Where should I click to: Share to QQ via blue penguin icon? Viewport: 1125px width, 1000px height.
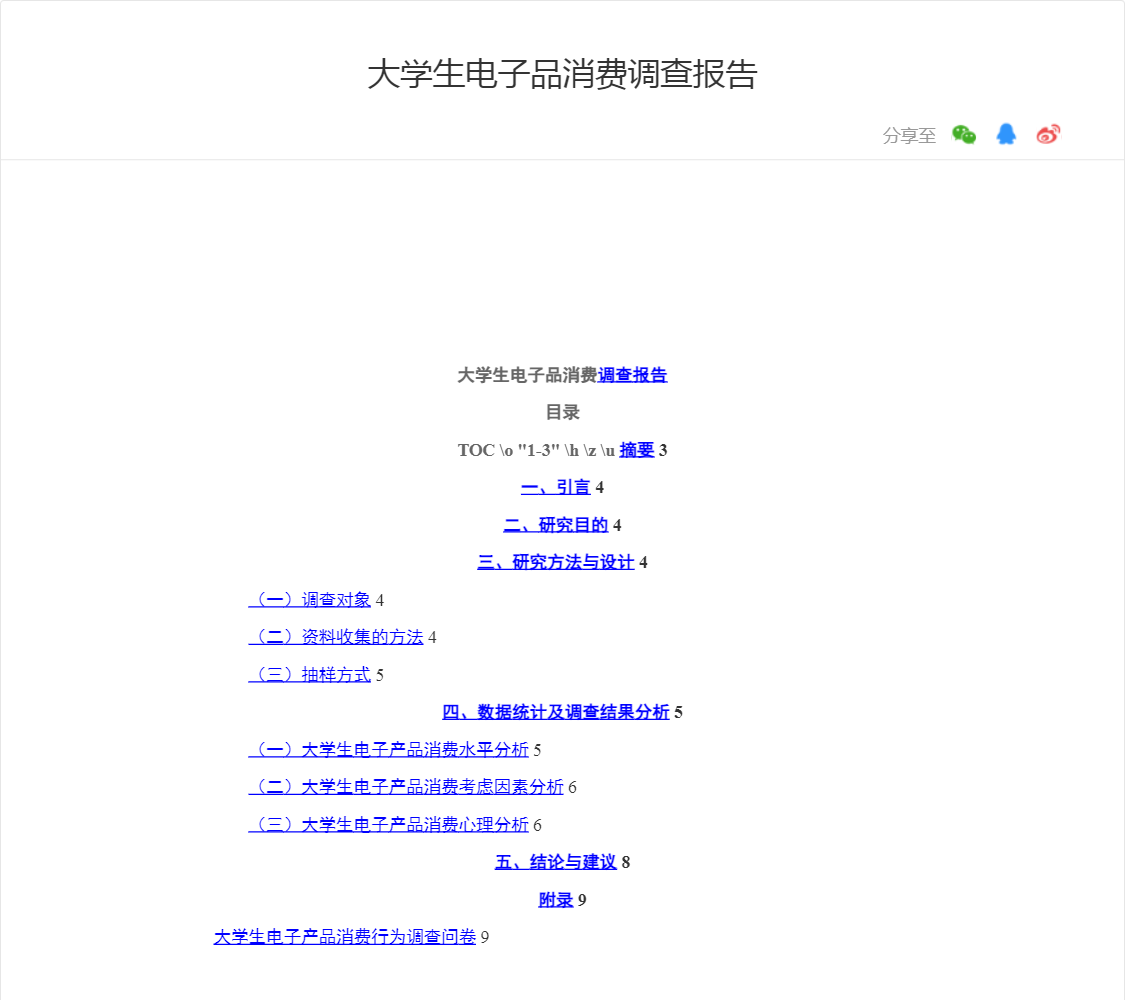point(1006,134)
